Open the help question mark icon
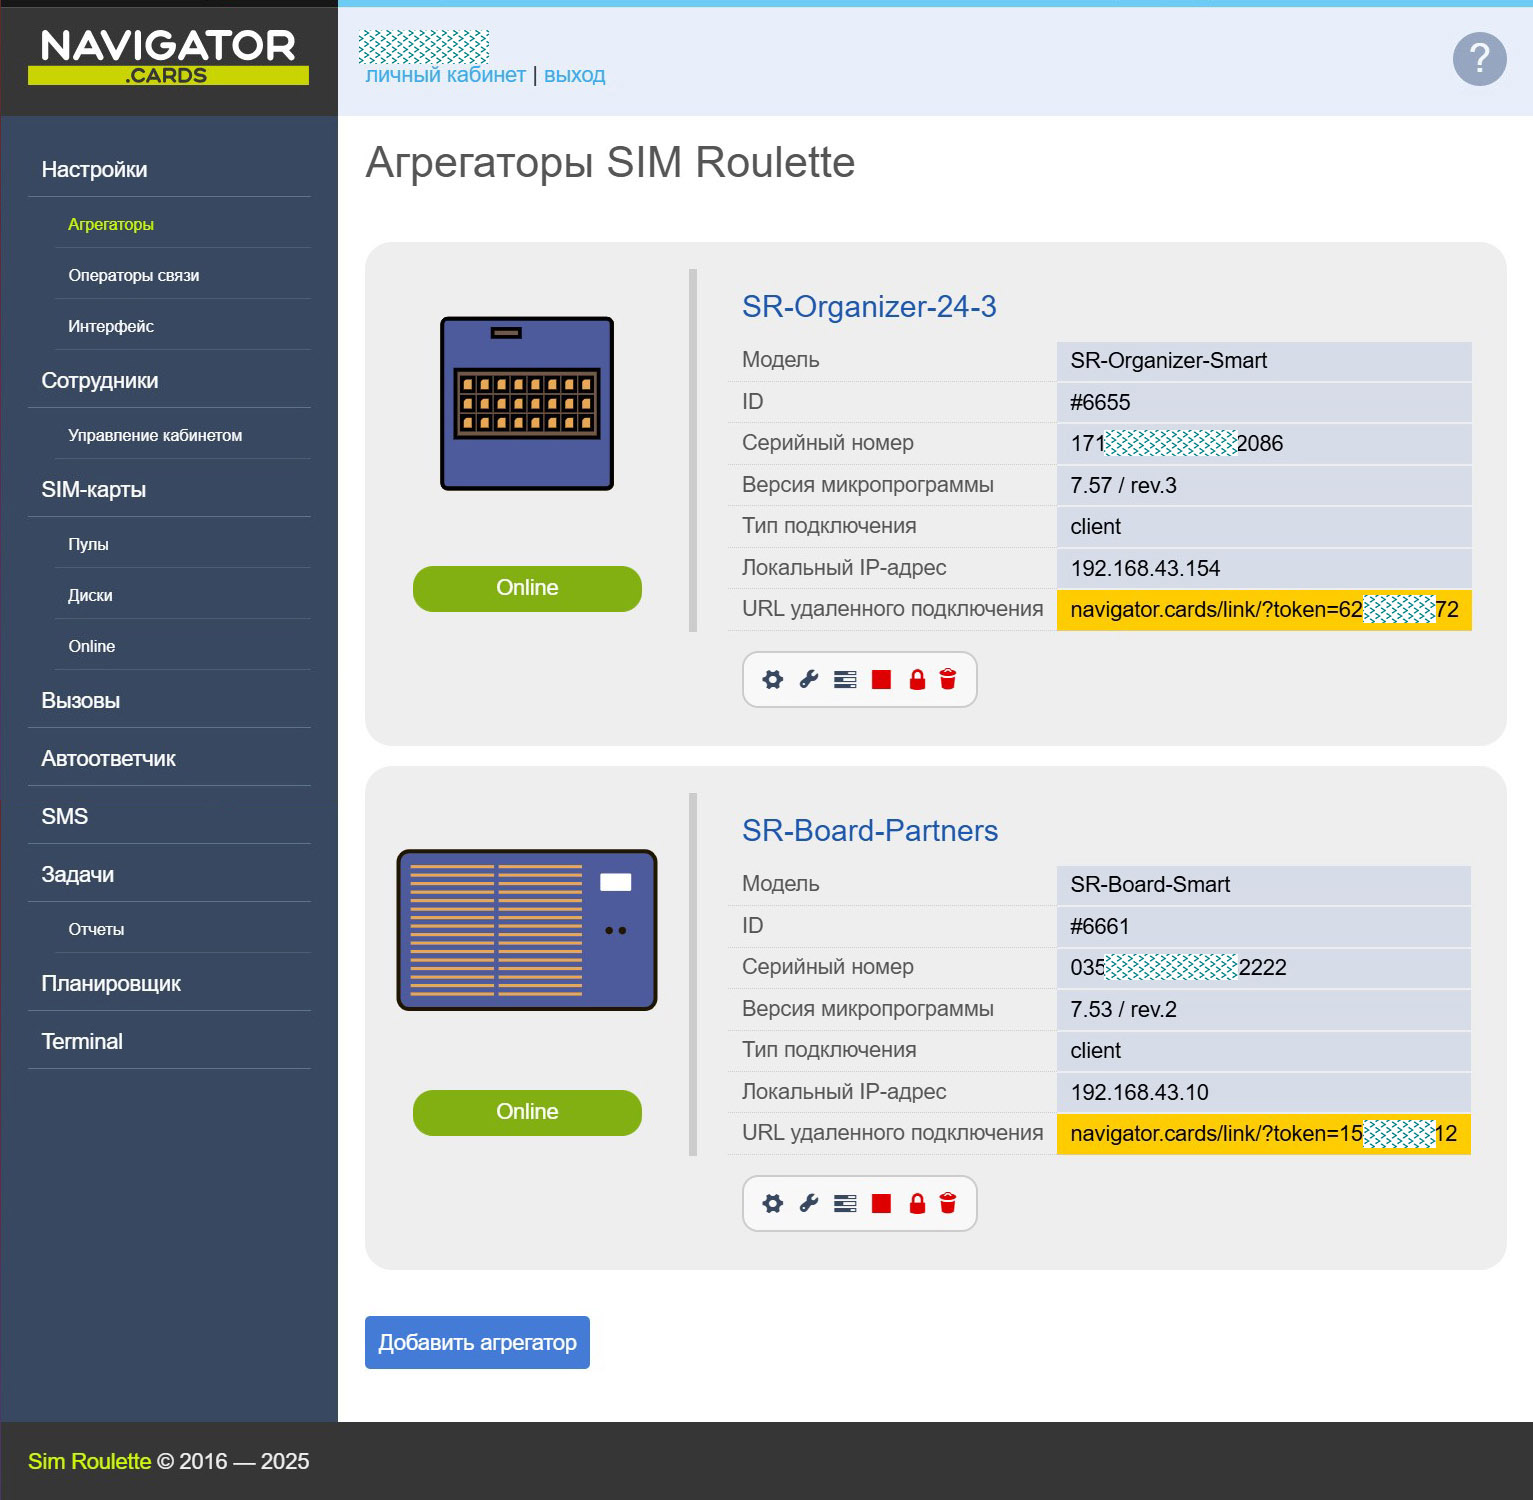Image resolution: width=1533 pixels, height=1500 pixels. (x=1479, y=60)
